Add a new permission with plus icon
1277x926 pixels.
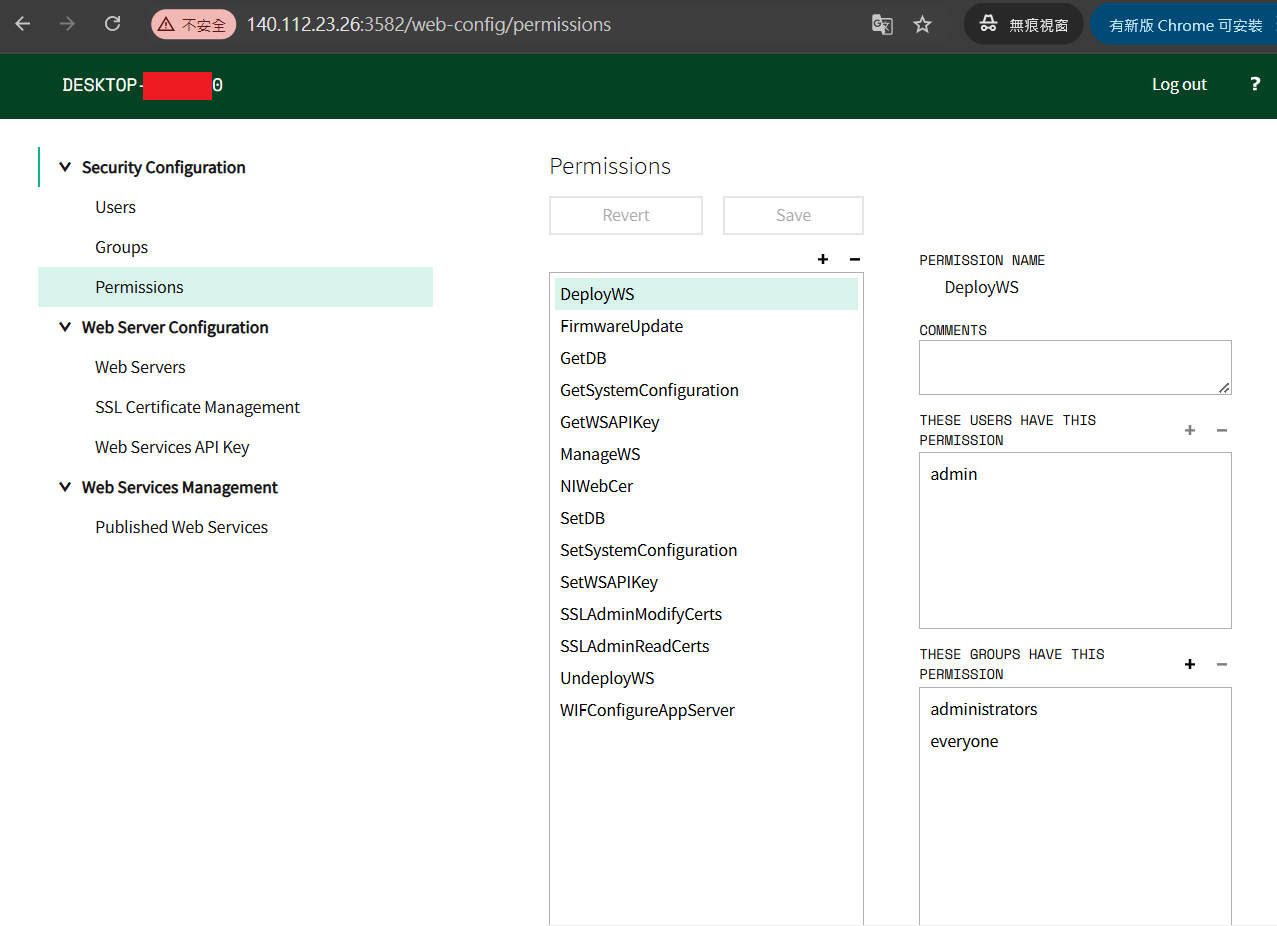pyautogui.click(x=823, y=259)
